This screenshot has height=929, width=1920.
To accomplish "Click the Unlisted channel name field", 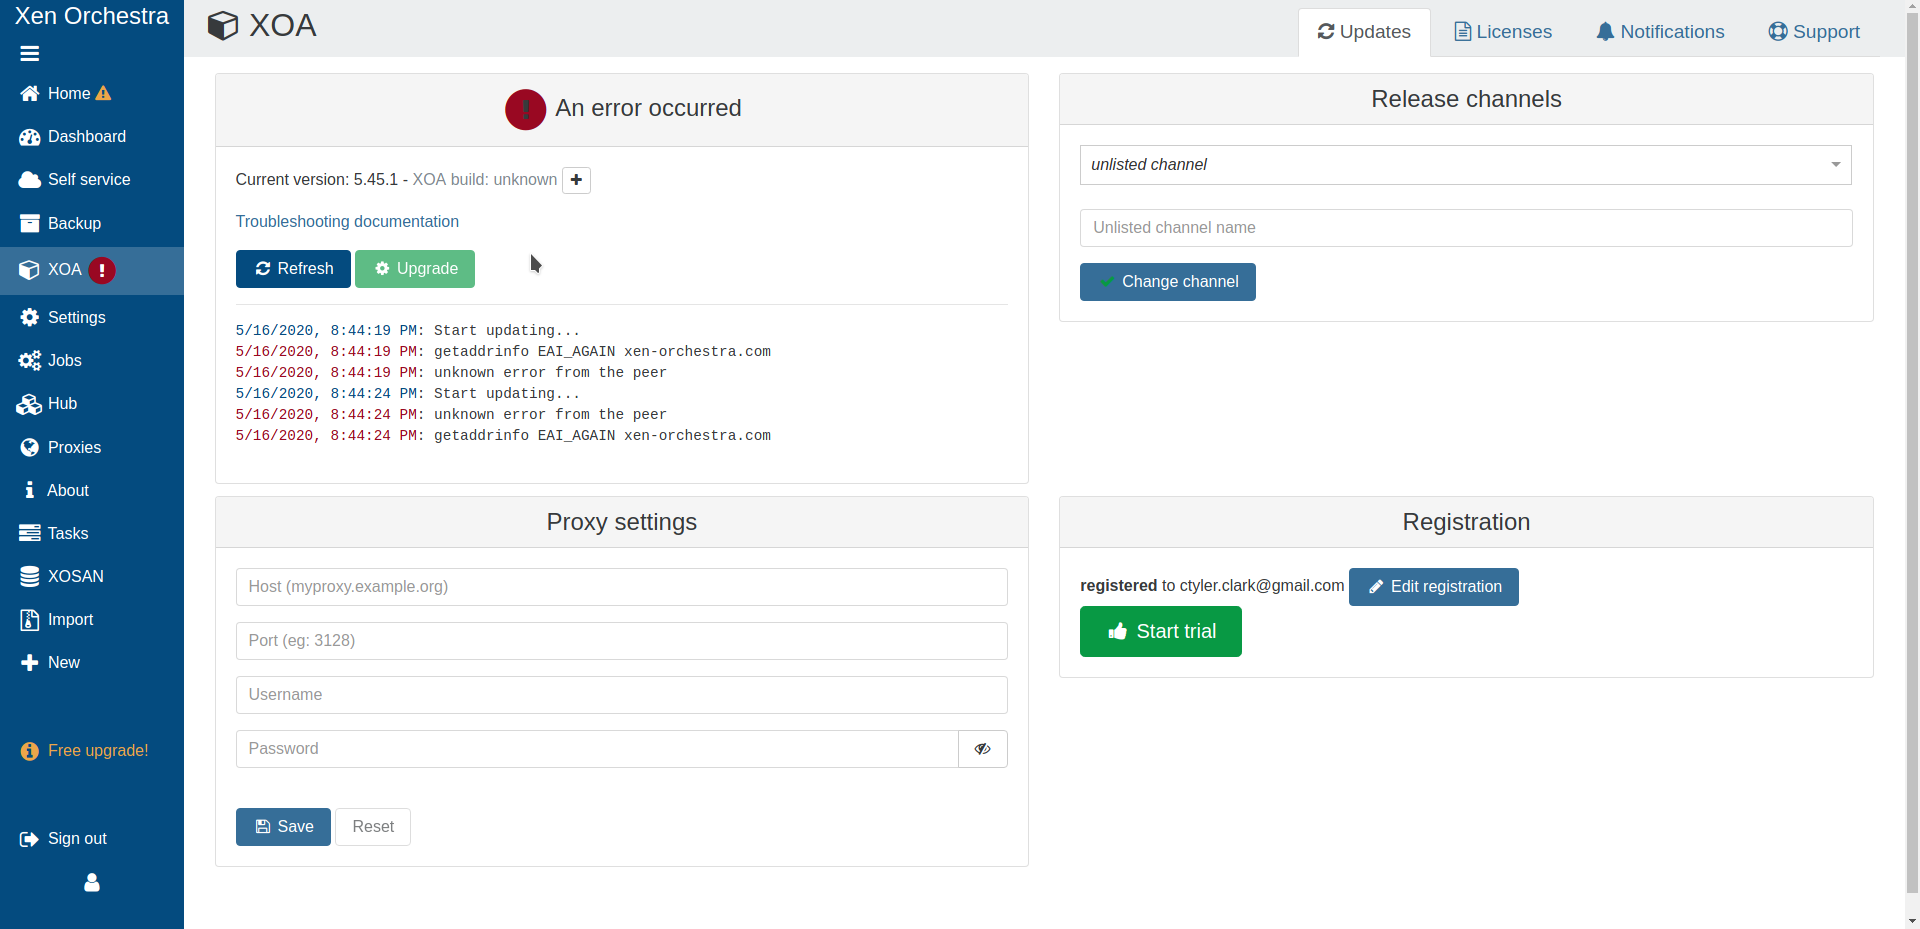I will click(x=1465, y=228).
